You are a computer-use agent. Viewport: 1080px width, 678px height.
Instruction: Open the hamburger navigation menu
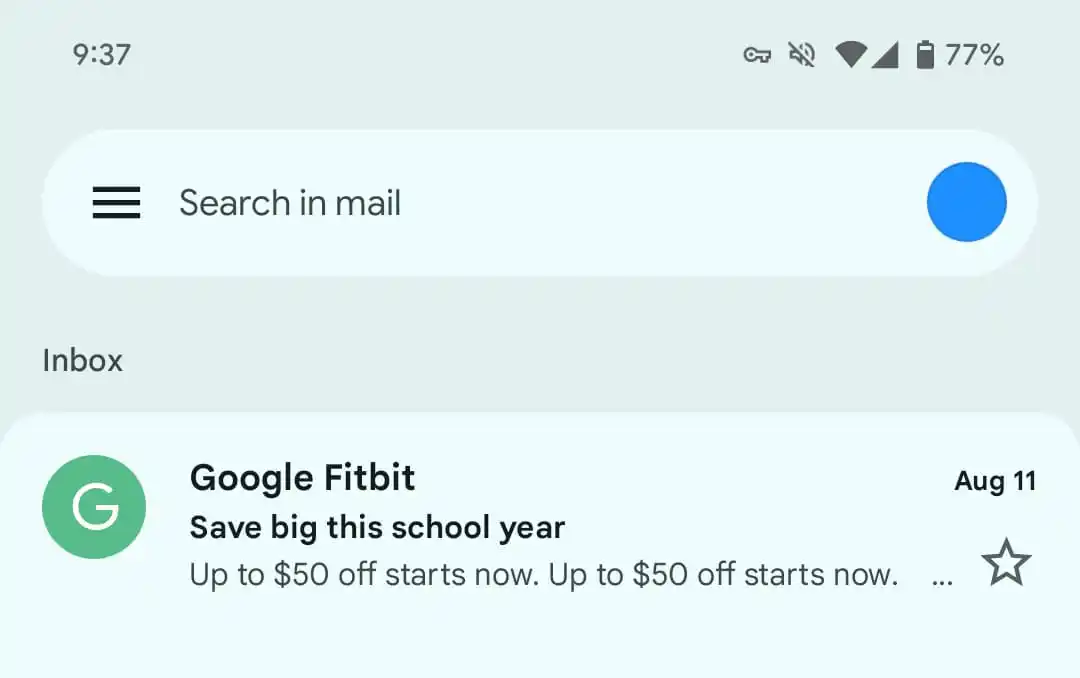(116, 203)
